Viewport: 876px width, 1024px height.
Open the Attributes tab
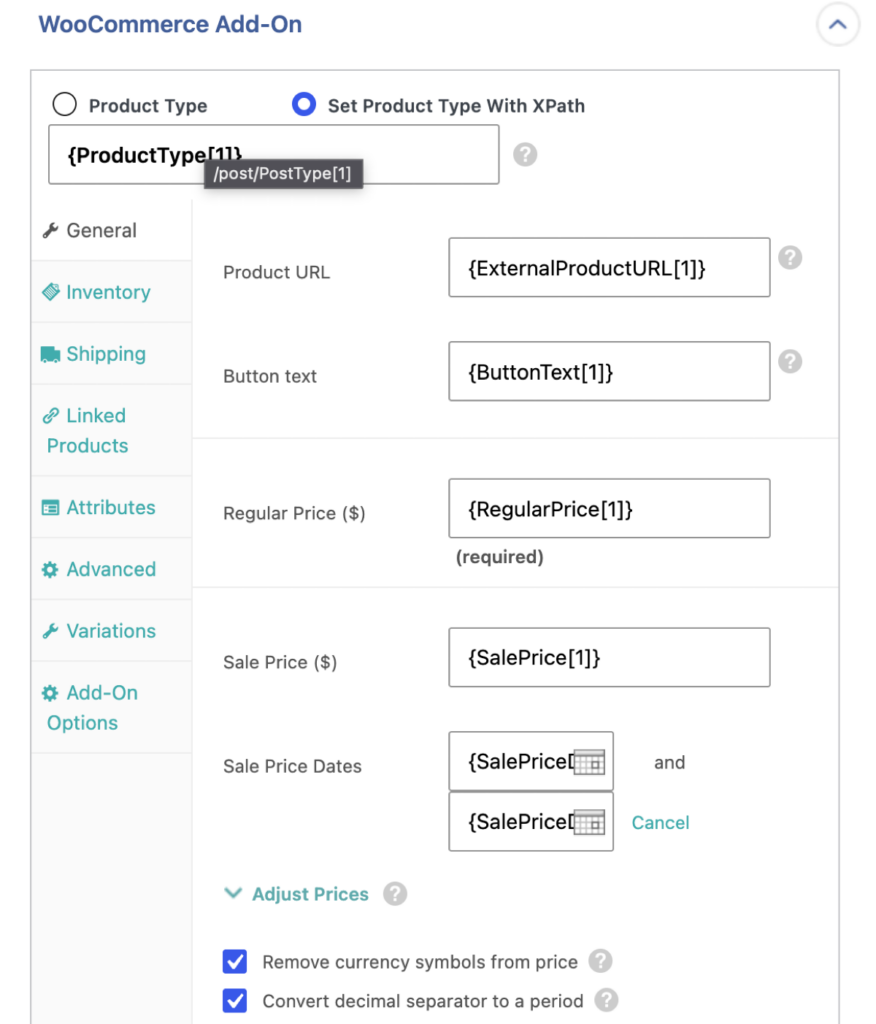pyautogui.click(x=112, y=507)
